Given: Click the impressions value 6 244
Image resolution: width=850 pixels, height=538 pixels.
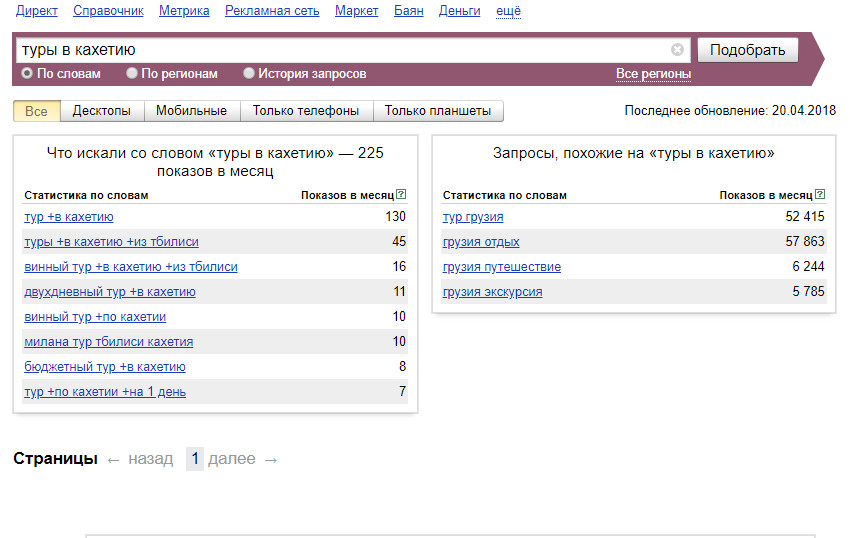Looking at the screenshot, I should point(808,266).
